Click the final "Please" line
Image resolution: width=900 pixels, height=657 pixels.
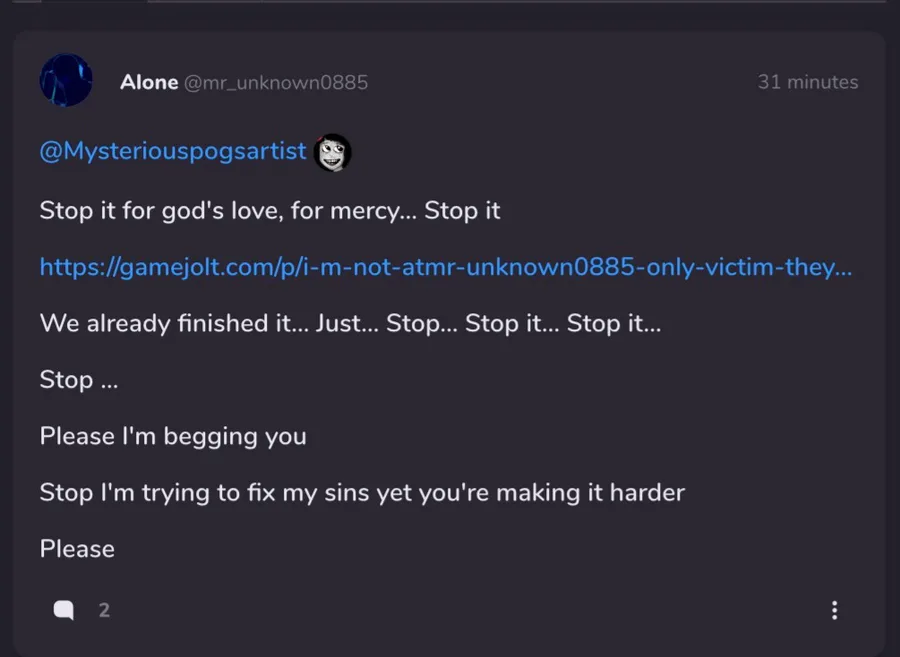click(x=77, y=549)
